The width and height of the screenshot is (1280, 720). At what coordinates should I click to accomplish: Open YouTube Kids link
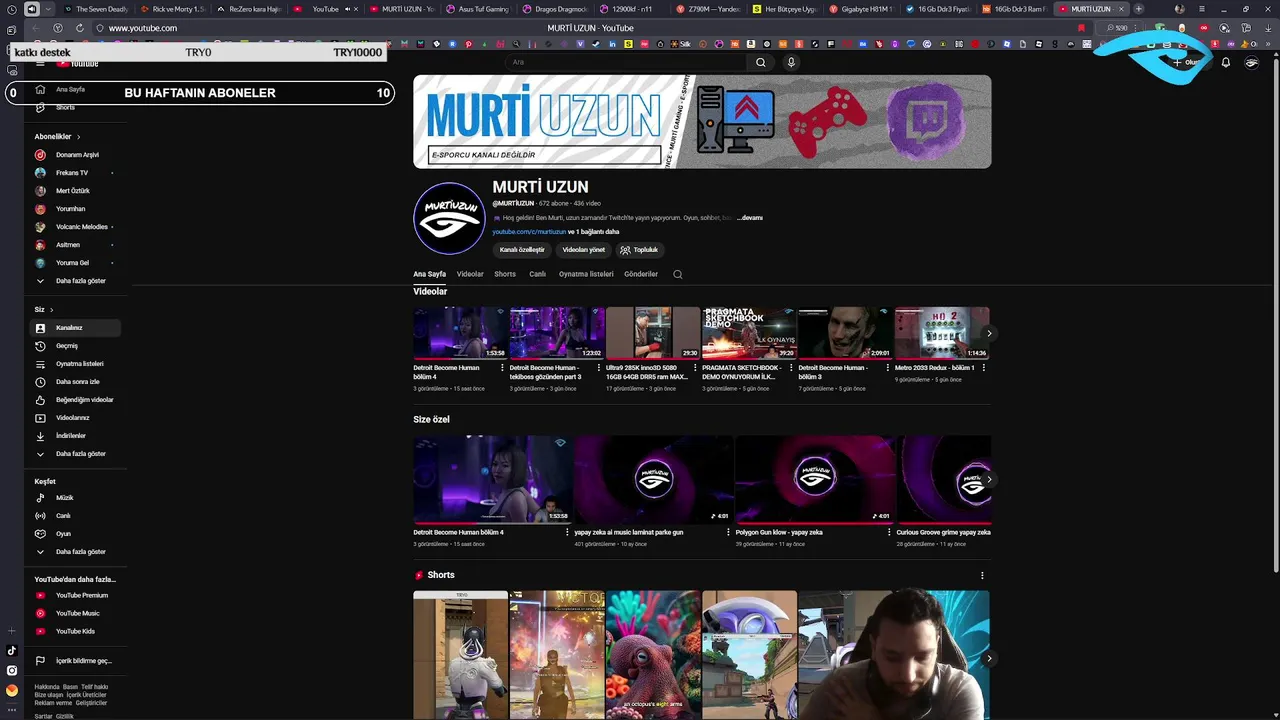(75, 632)
